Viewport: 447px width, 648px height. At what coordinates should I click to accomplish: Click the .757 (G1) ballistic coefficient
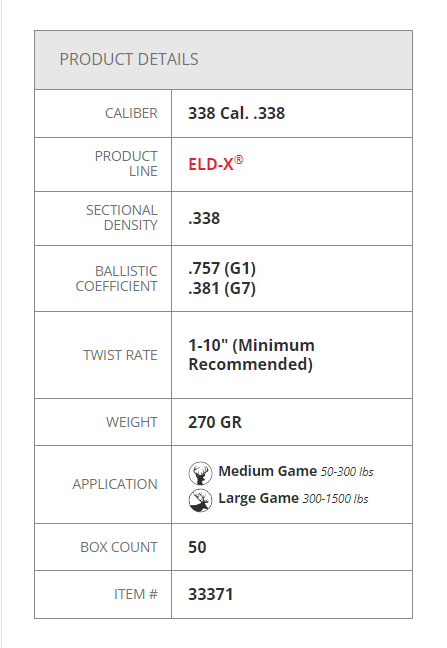(222, 268)
